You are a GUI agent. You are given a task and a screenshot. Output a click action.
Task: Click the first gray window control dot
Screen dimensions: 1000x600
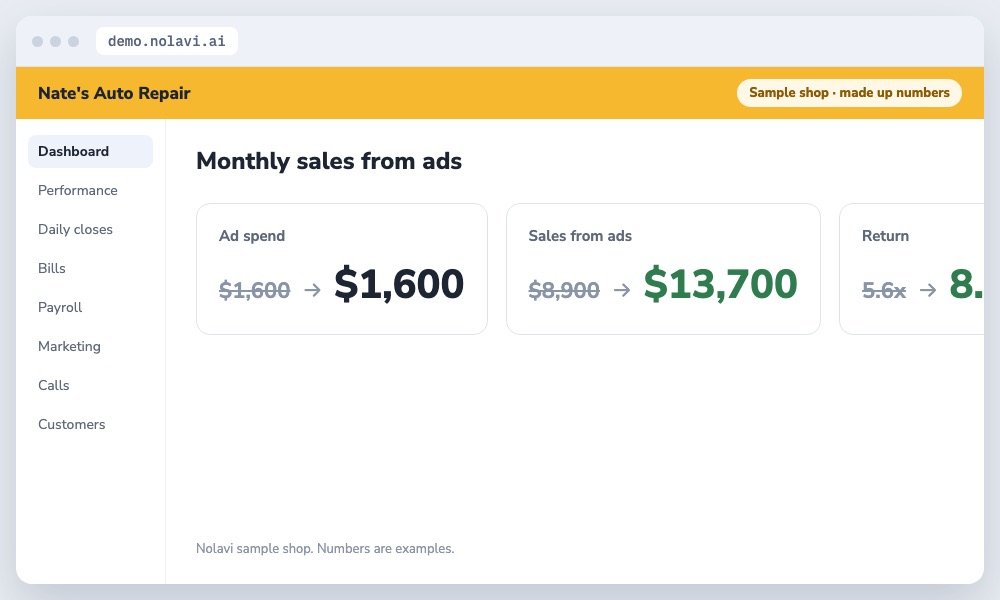tap(38, 41)
